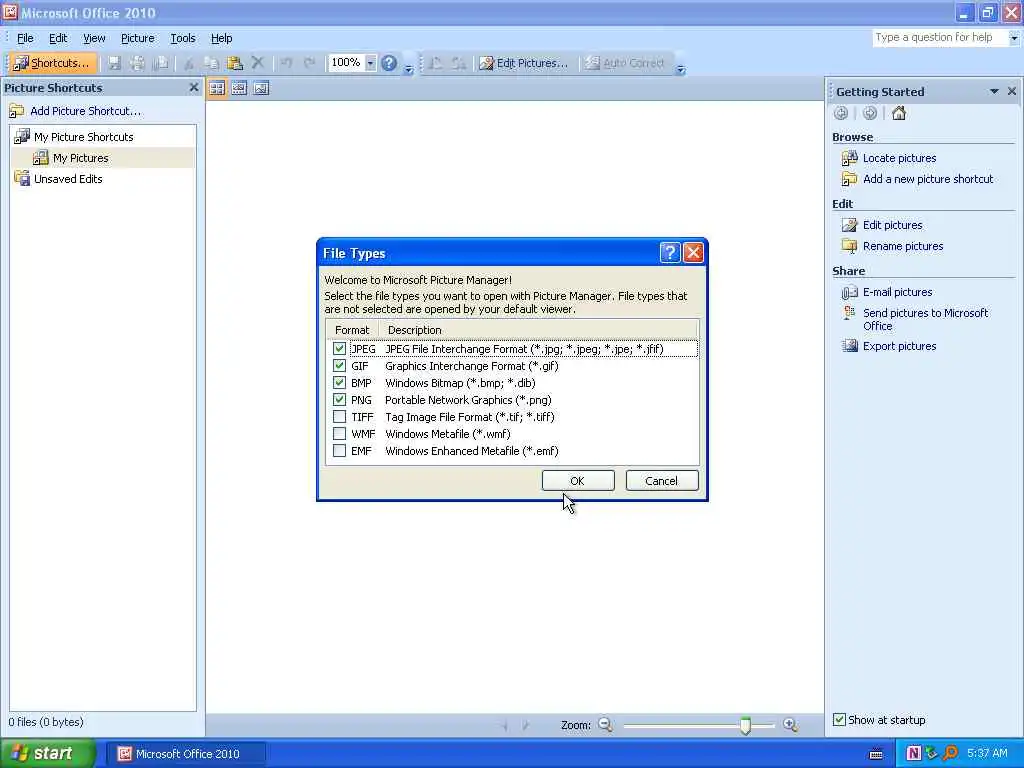The height and width of the screenshot is (768, 1024).
Task: Click E-mail pictures link
Action: (897, 293)
